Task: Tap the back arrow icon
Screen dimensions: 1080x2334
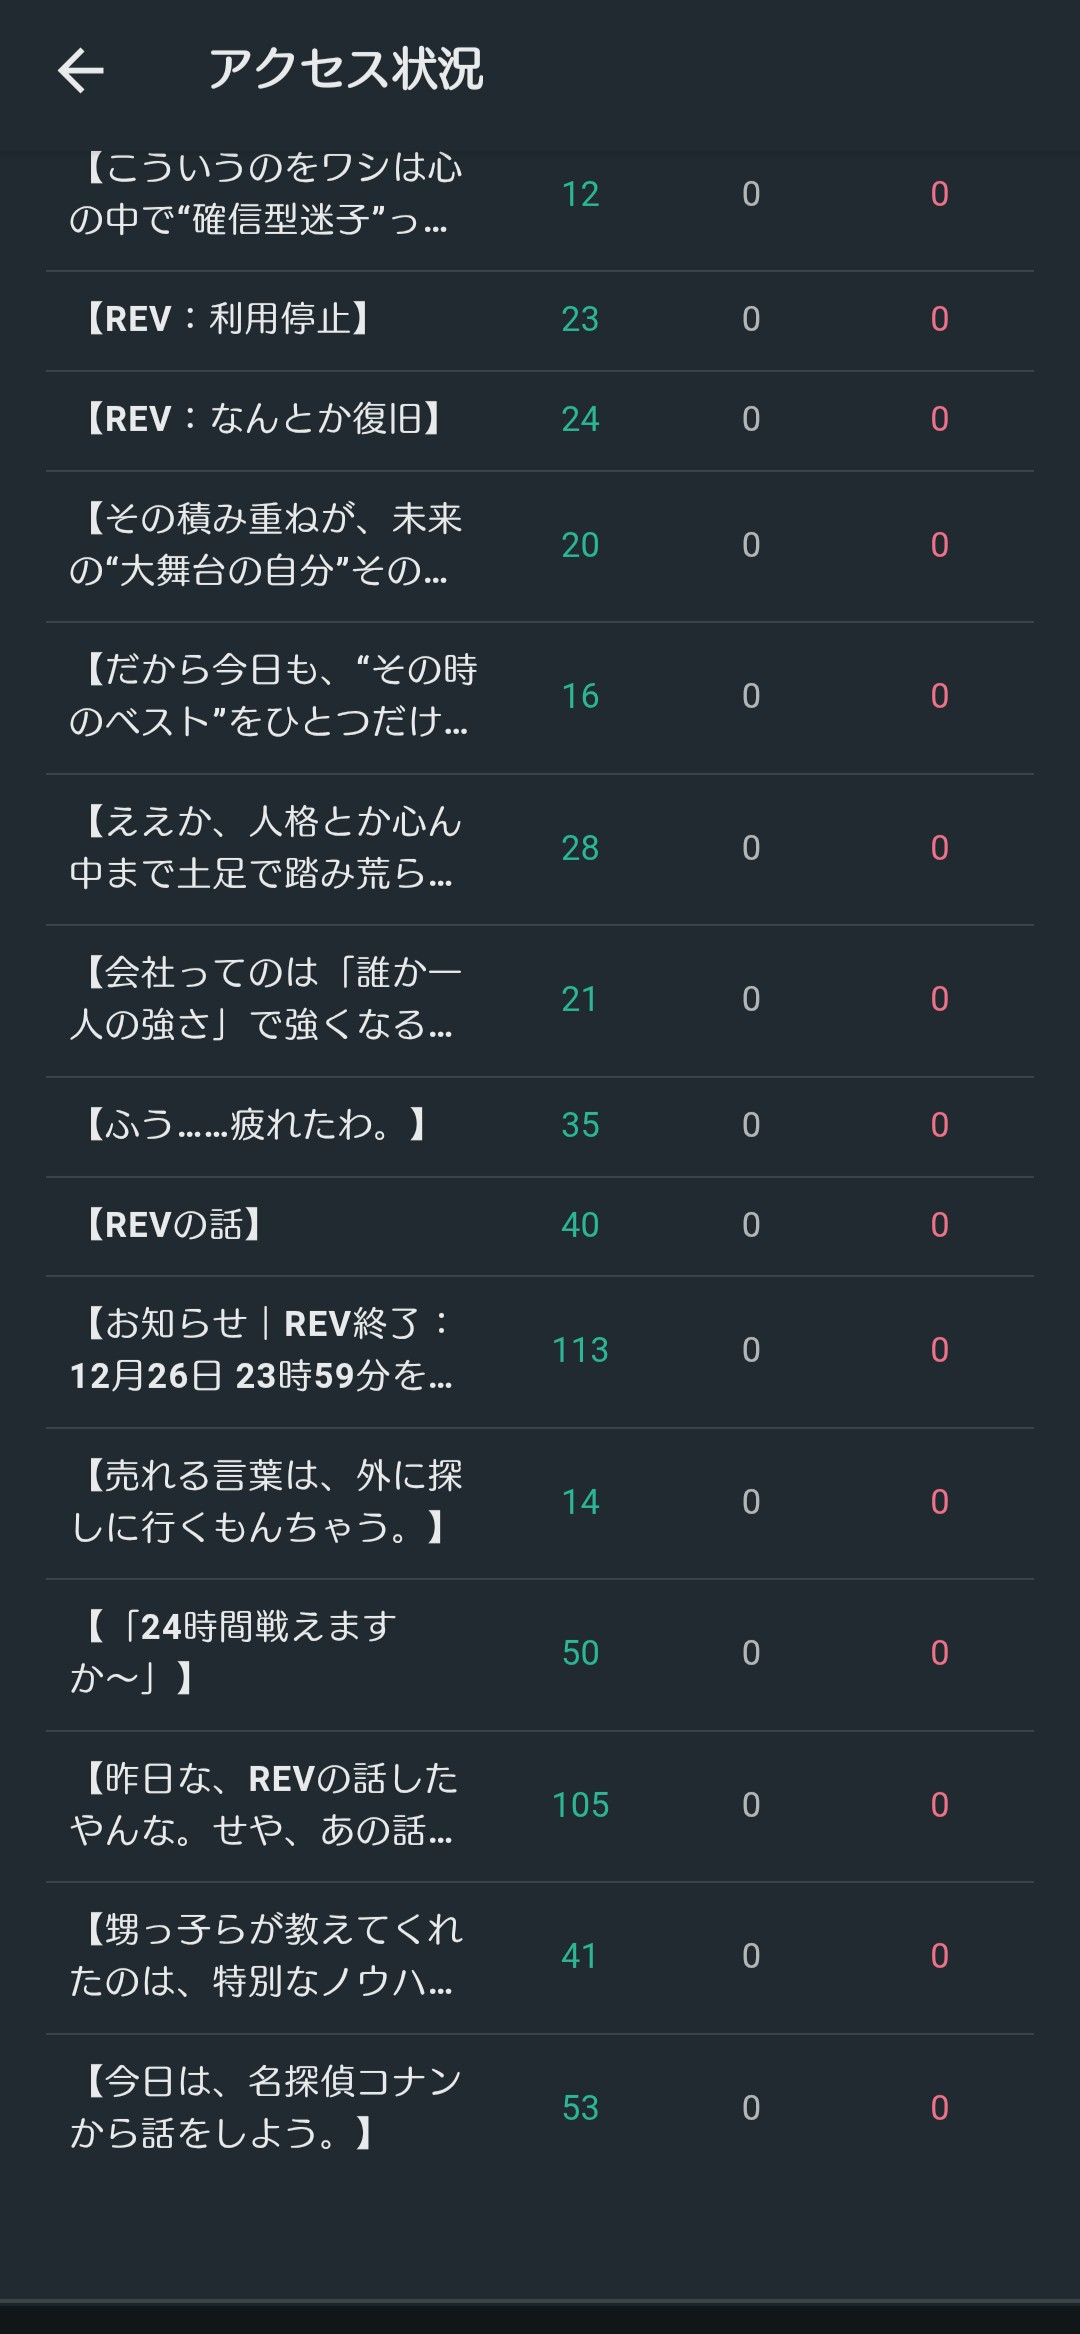Action: click(81, 71)
